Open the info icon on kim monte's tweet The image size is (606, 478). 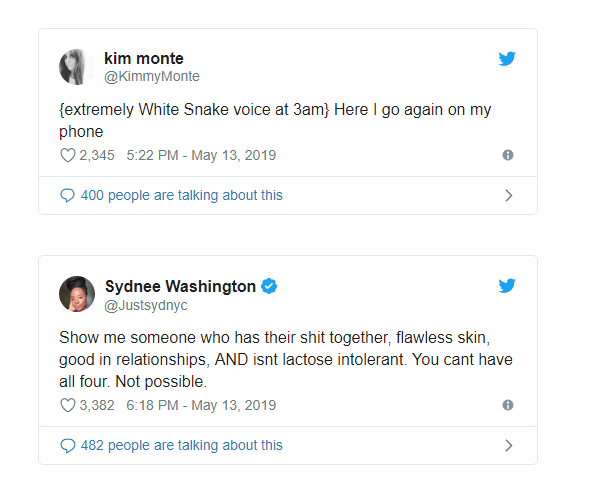(508, 155)
